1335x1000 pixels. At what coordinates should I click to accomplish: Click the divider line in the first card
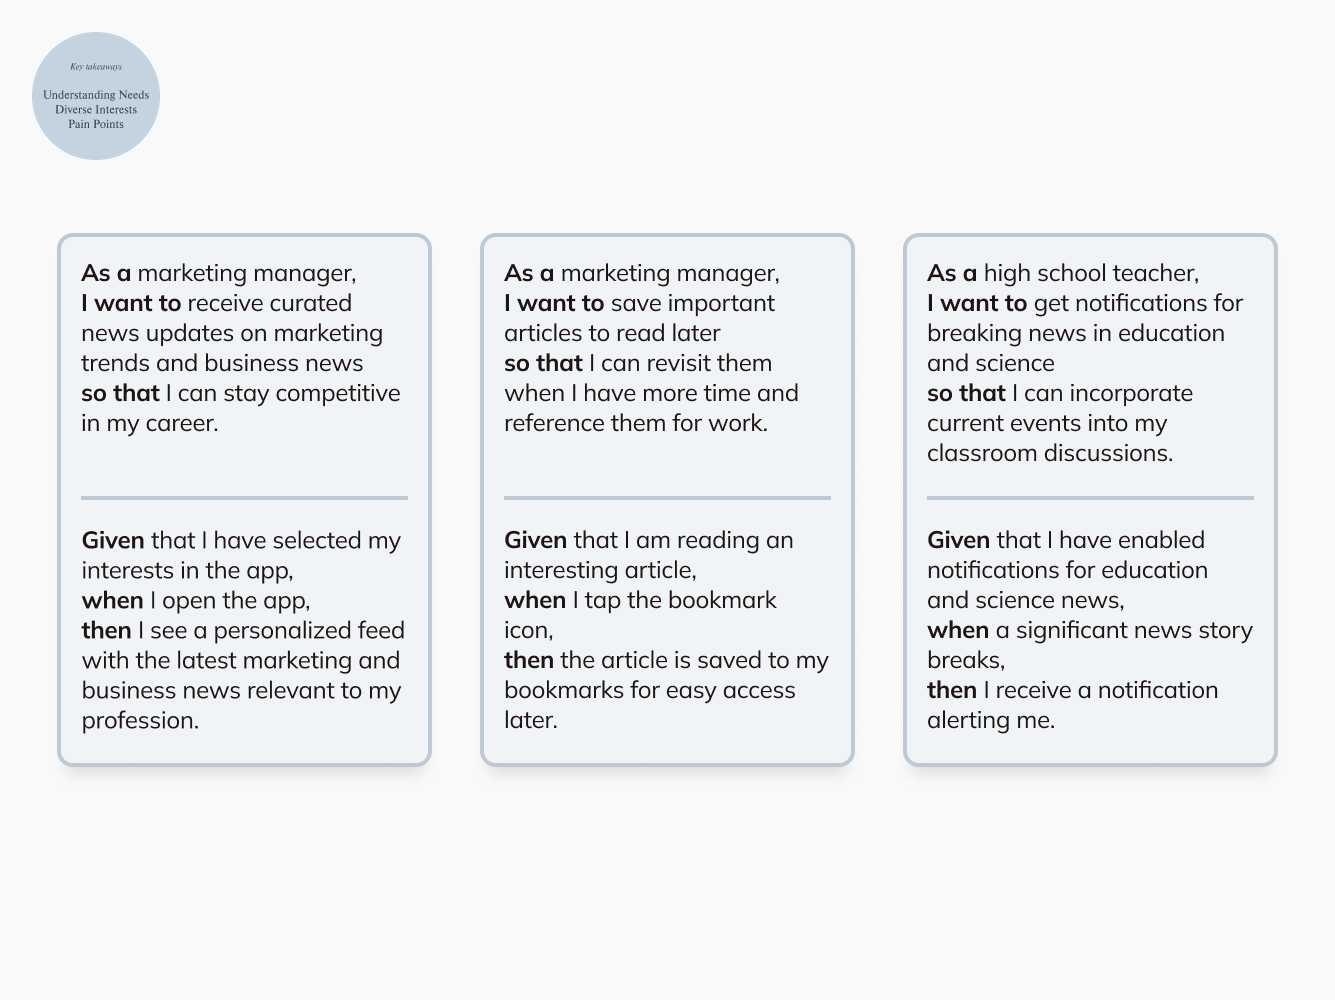[x=244, y=497]
